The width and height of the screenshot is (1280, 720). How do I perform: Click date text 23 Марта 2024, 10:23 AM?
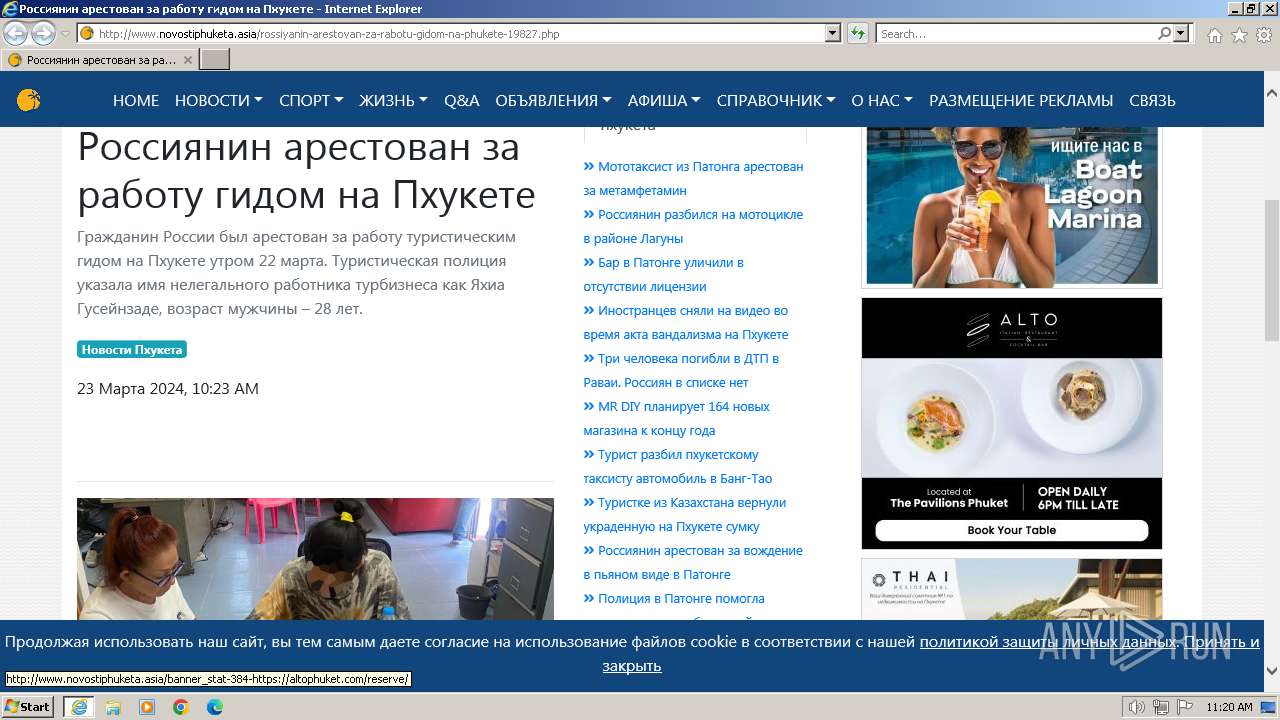(x=168, y=388)
